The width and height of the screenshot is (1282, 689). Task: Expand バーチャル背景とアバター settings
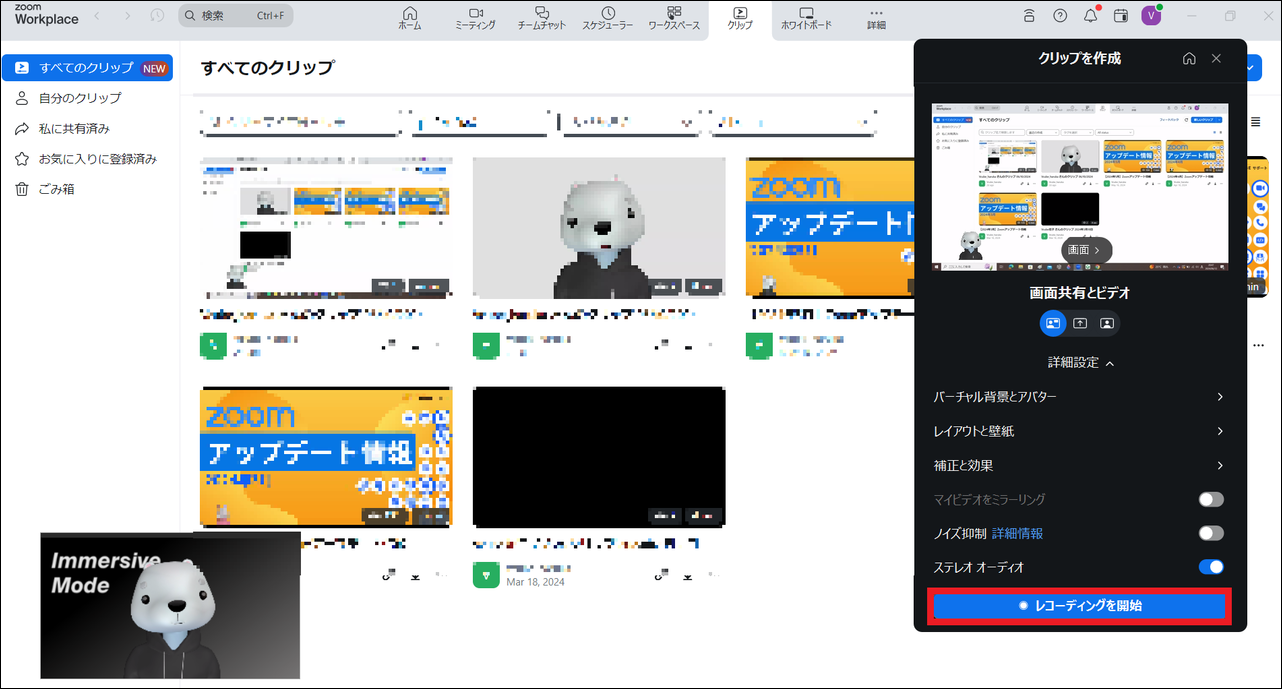pyautogui.click(x=1079, y=397)
